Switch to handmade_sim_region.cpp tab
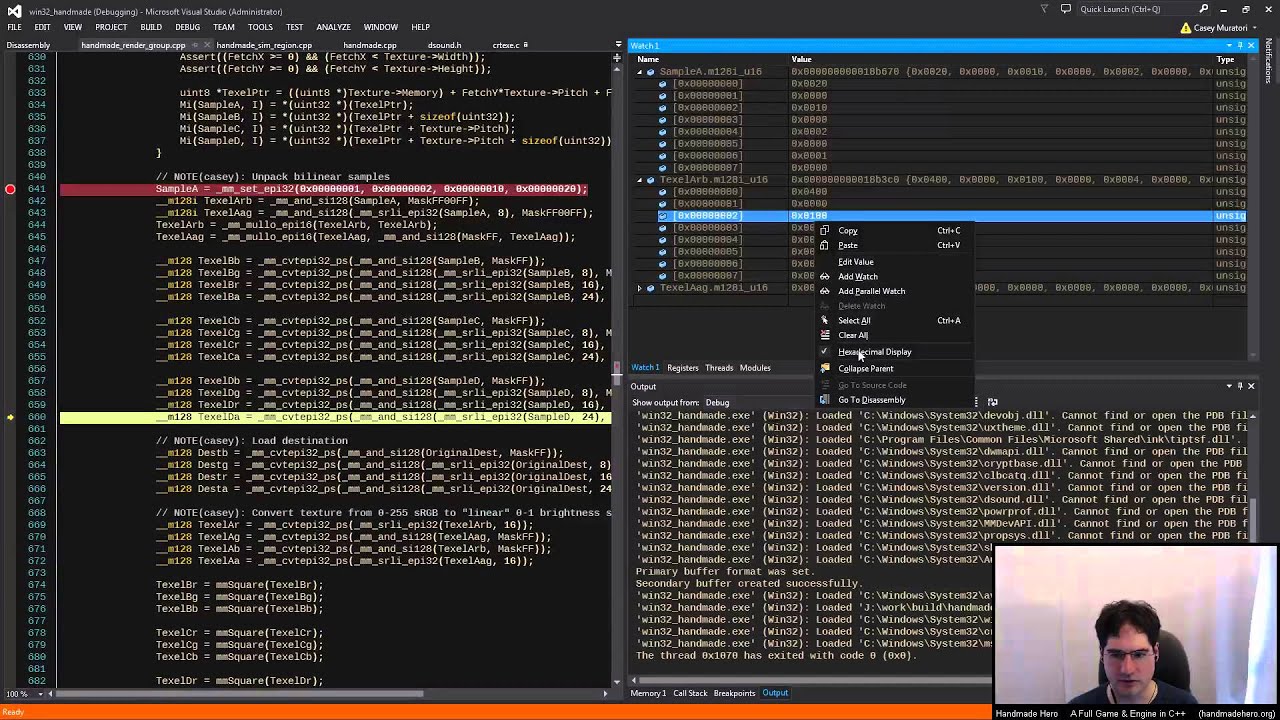1280x720 pixels. click(264, 45)
